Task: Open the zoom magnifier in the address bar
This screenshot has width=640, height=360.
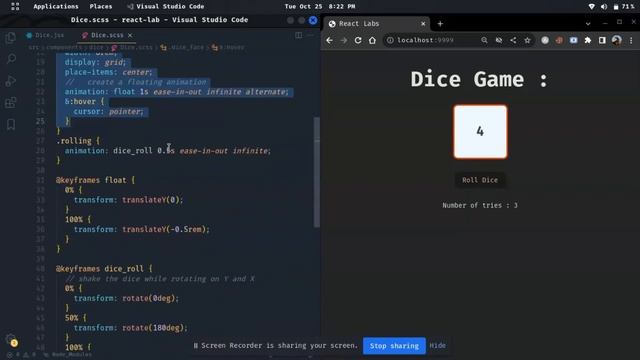Action: point(484,40)
